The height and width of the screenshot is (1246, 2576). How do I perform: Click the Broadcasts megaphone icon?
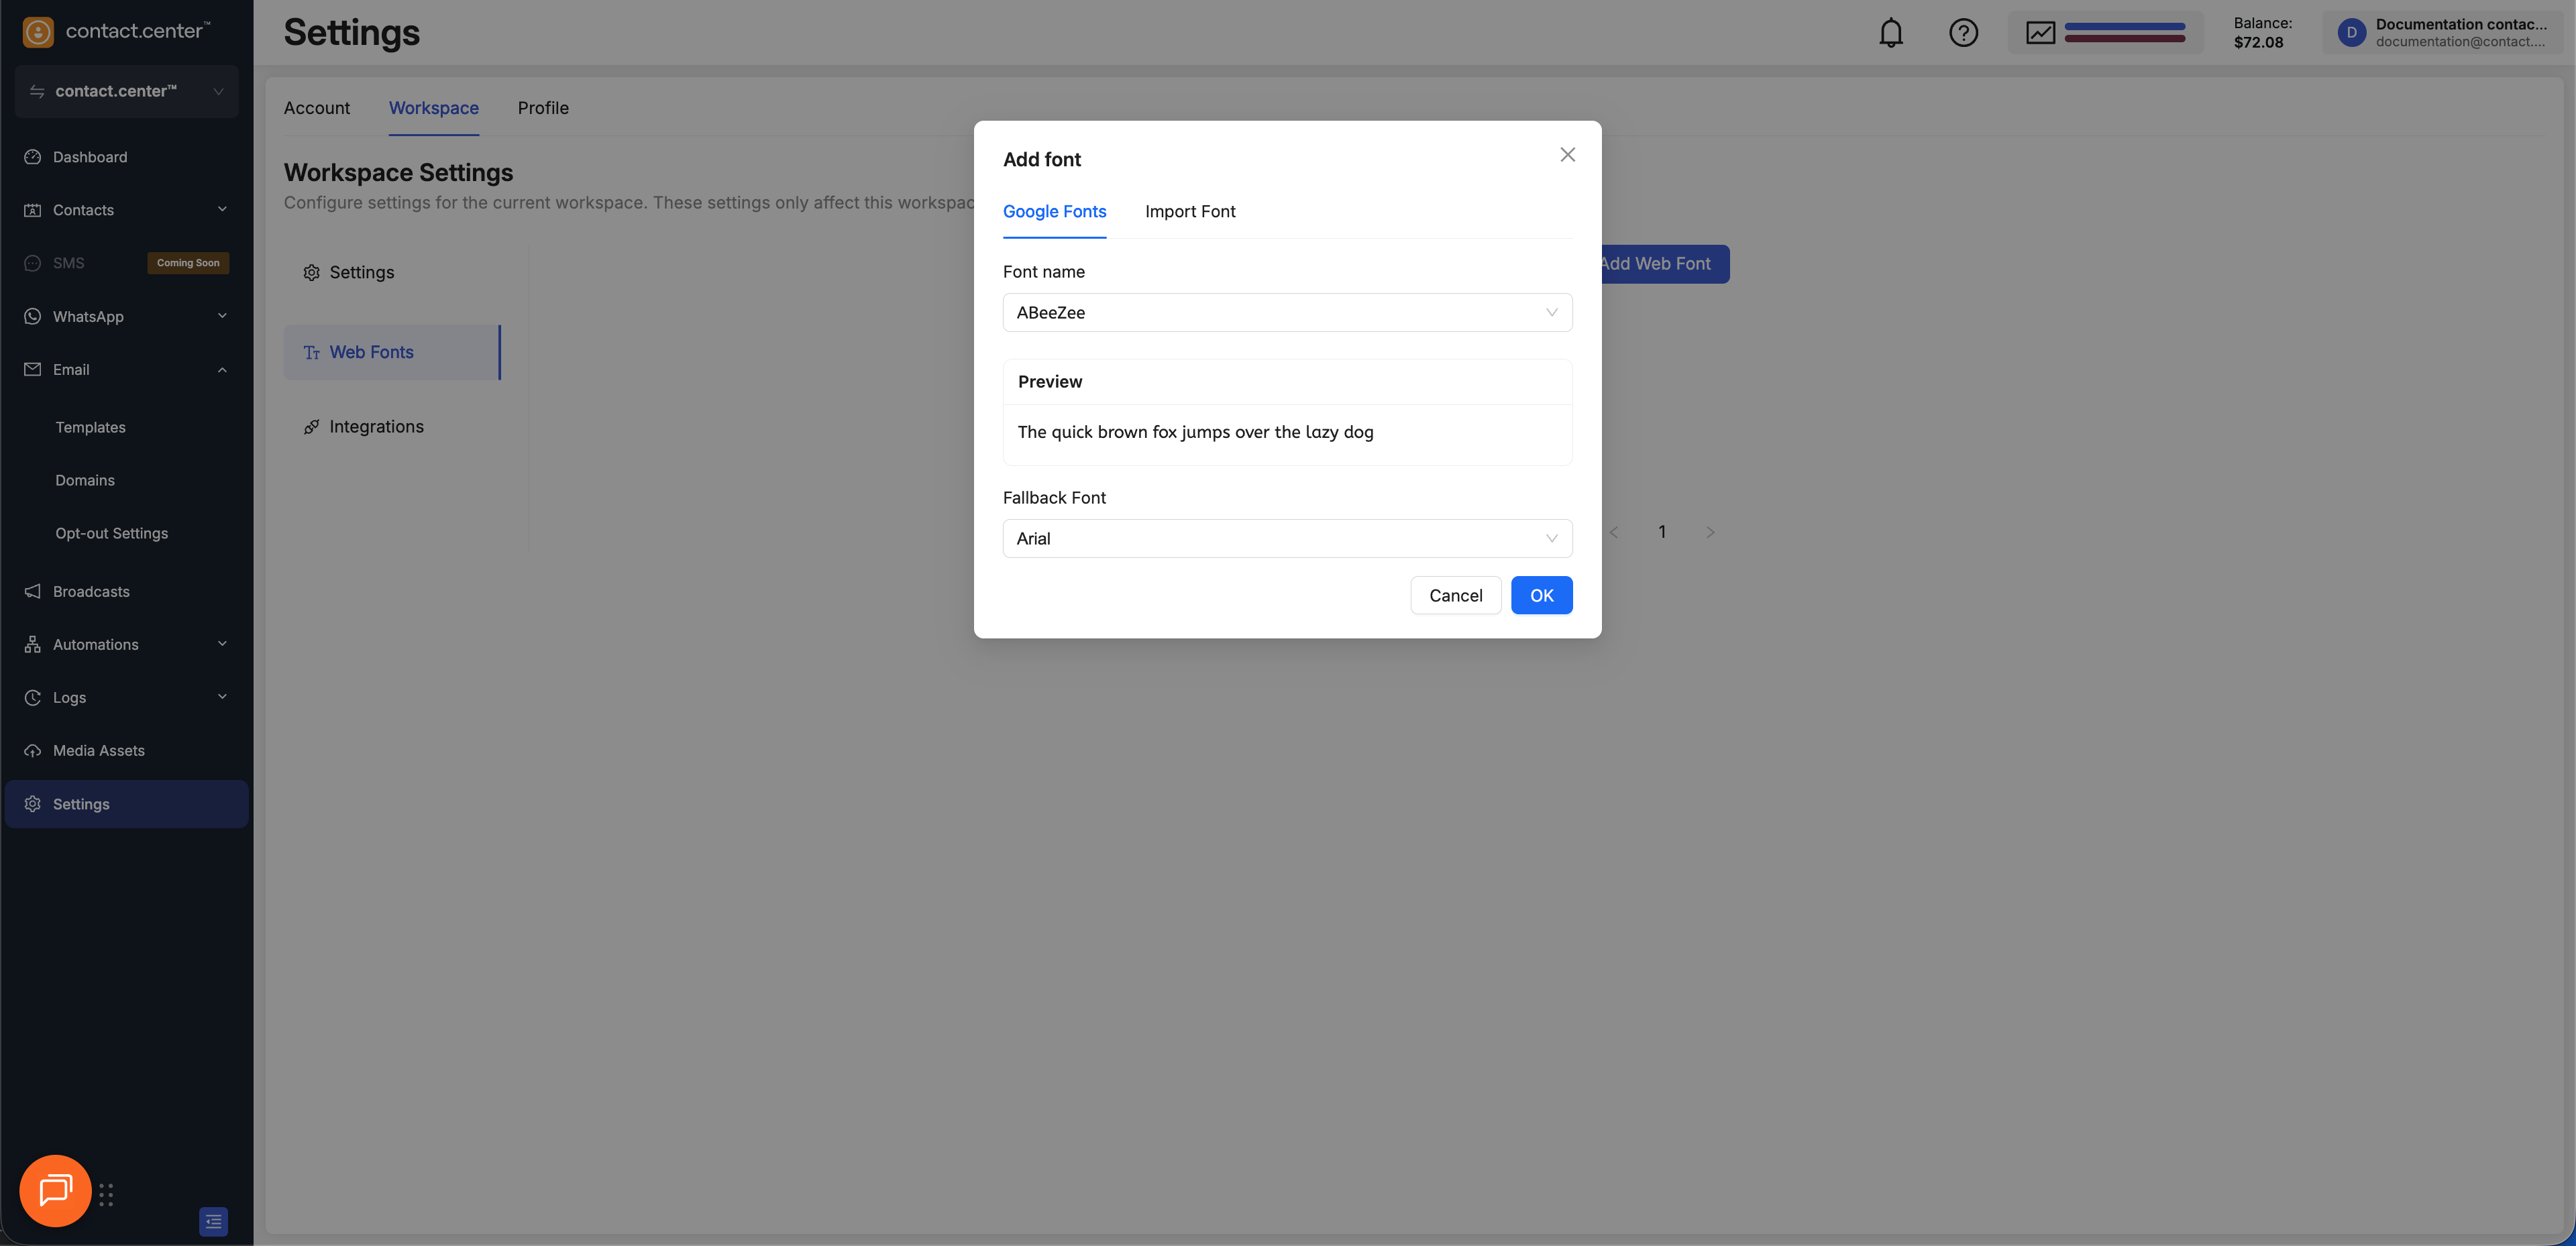33,591
